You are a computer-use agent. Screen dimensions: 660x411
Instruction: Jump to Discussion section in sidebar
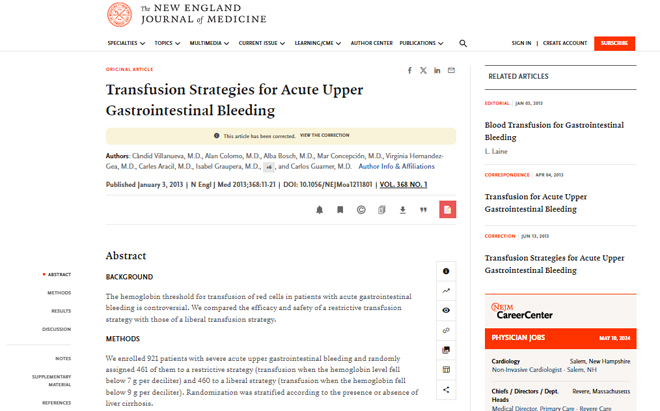[x=56, y=329]
